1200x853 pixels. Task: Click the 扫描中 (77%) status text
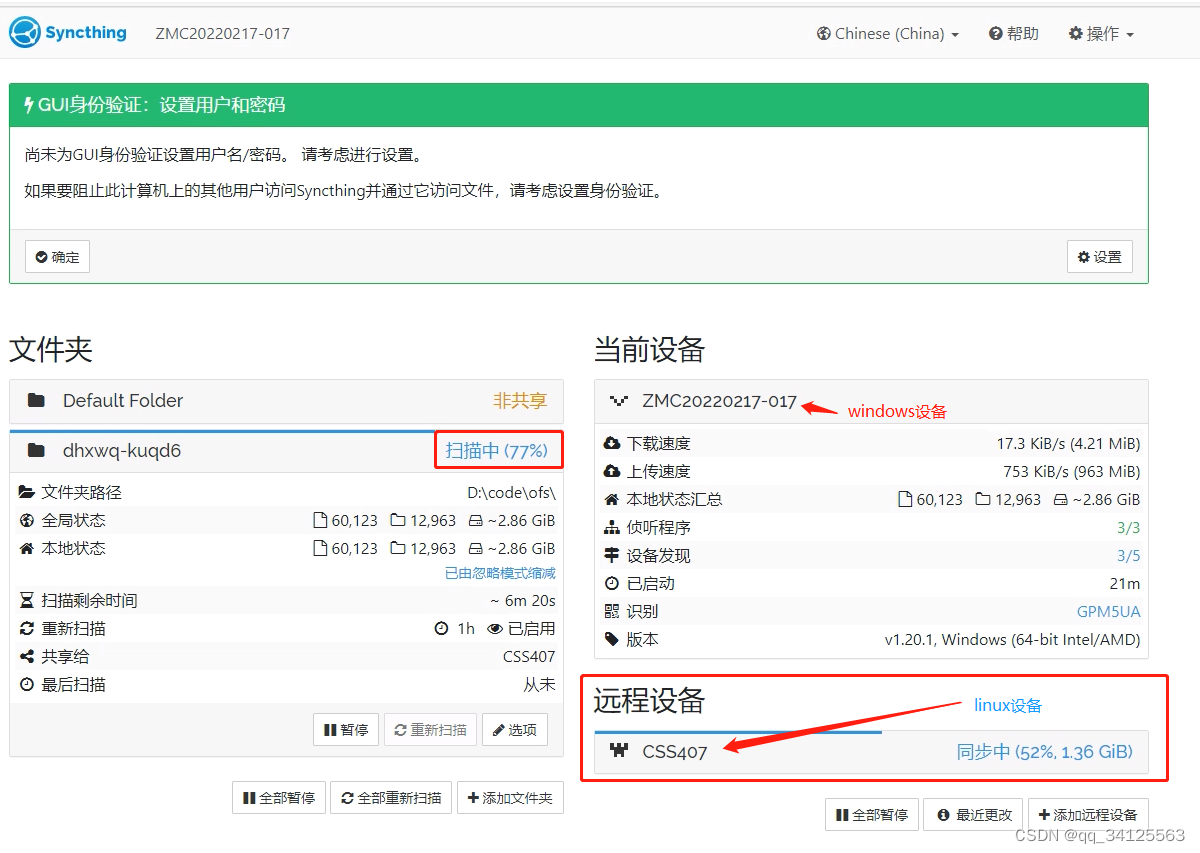(497, 451)
